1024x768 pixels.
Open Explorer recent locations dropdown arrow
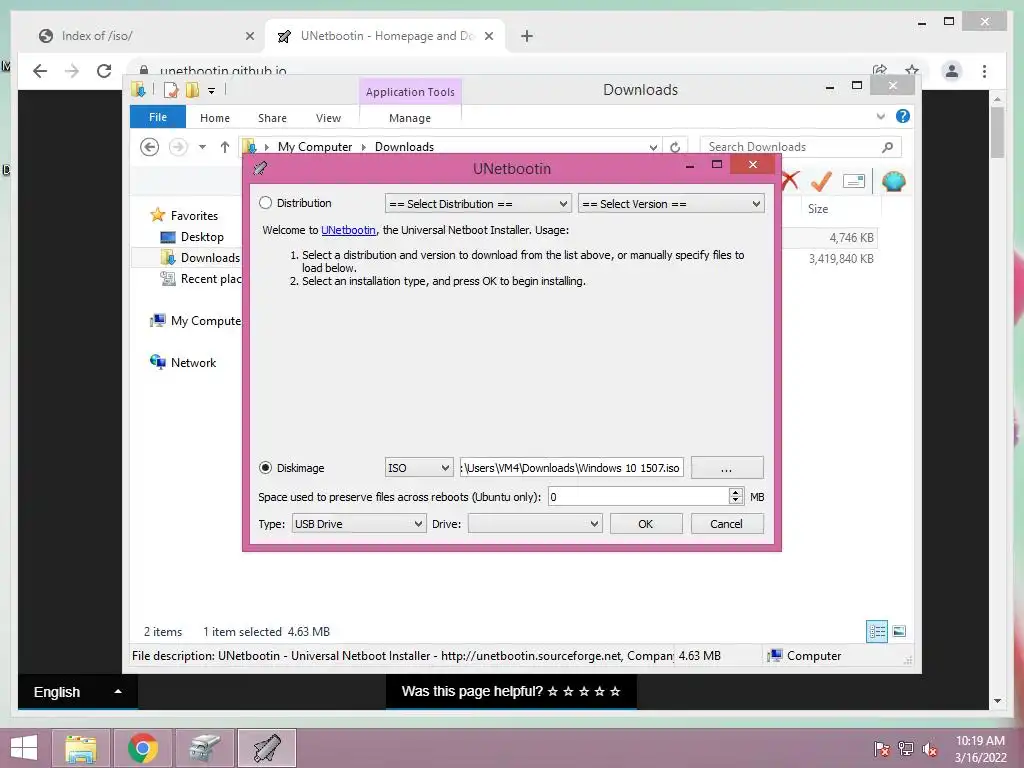click(202, 147)
